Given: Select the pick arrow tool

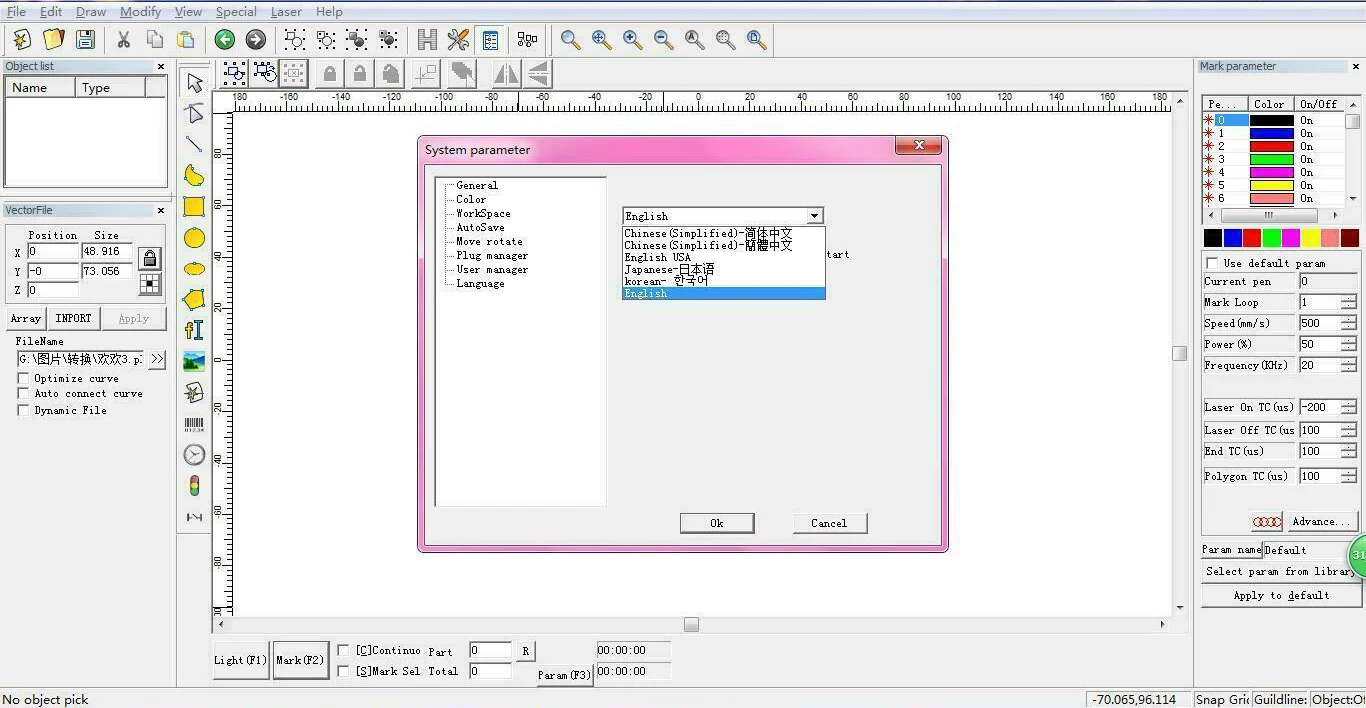Looking at the screenshot, I should click(194, 82).
